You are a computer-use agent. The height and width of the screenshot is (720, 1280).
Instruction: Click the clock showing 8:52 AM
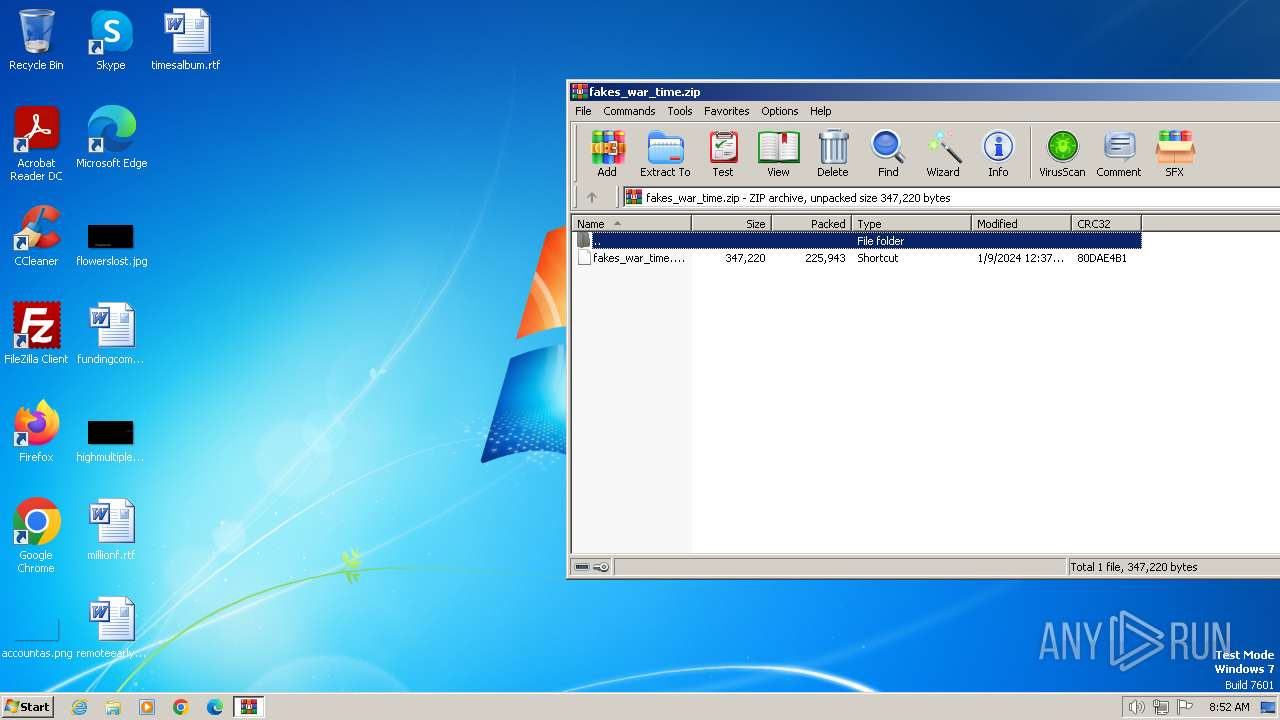(x=1229, y=707)
